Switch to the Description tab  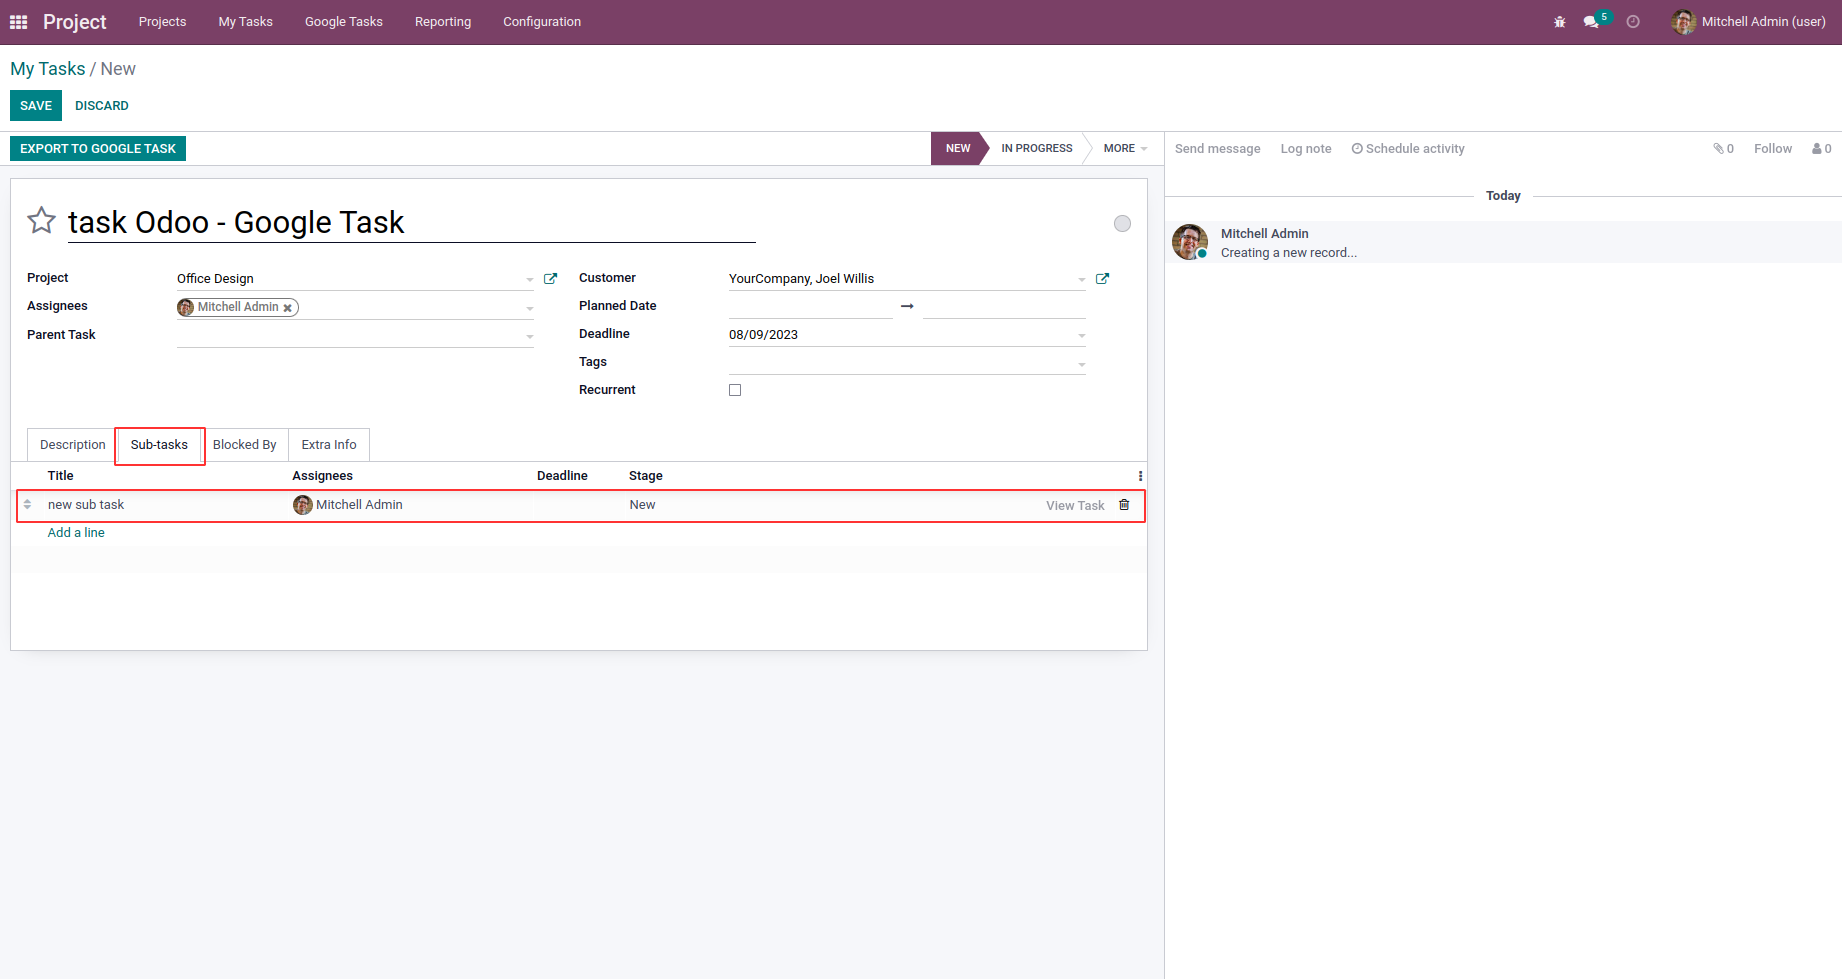[72, 445]
